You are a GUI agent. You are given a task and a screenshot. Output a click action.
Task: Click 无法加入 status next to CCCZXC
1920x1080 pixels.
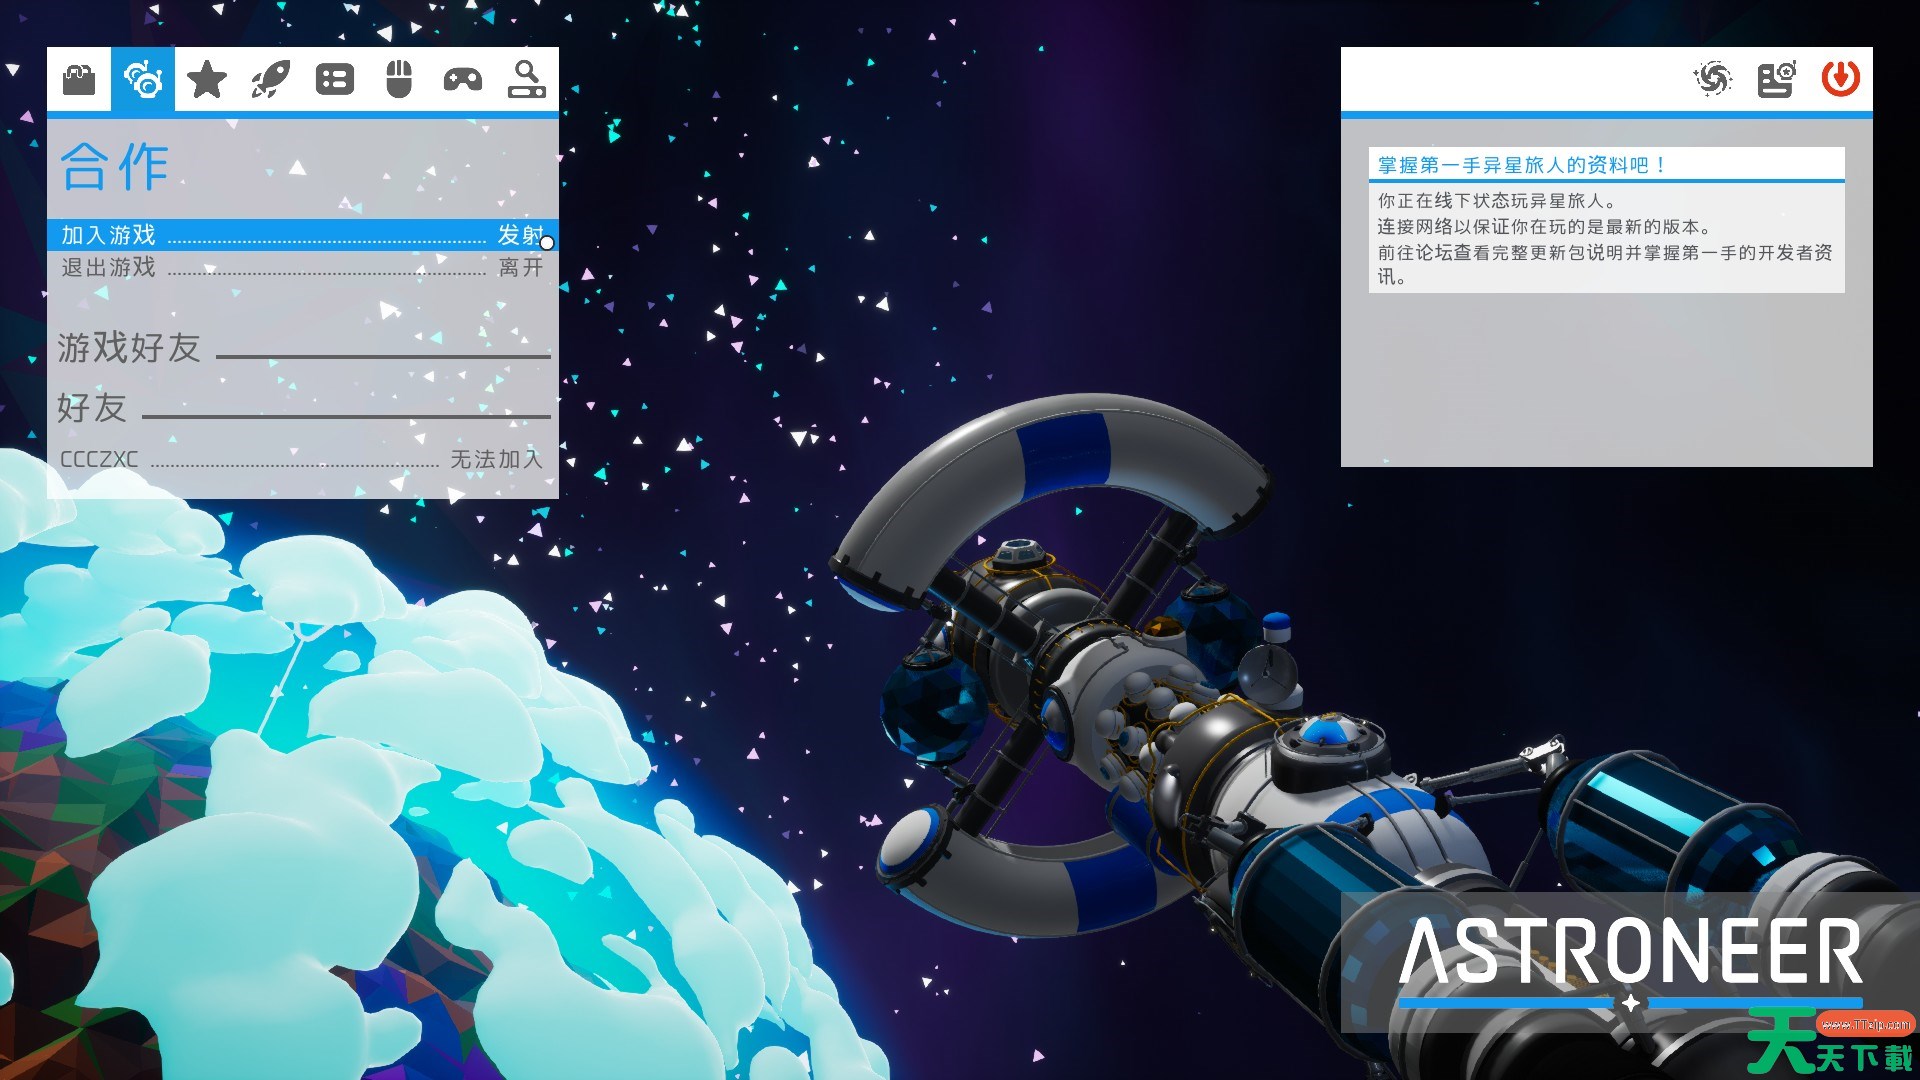[x=495, y=459]
